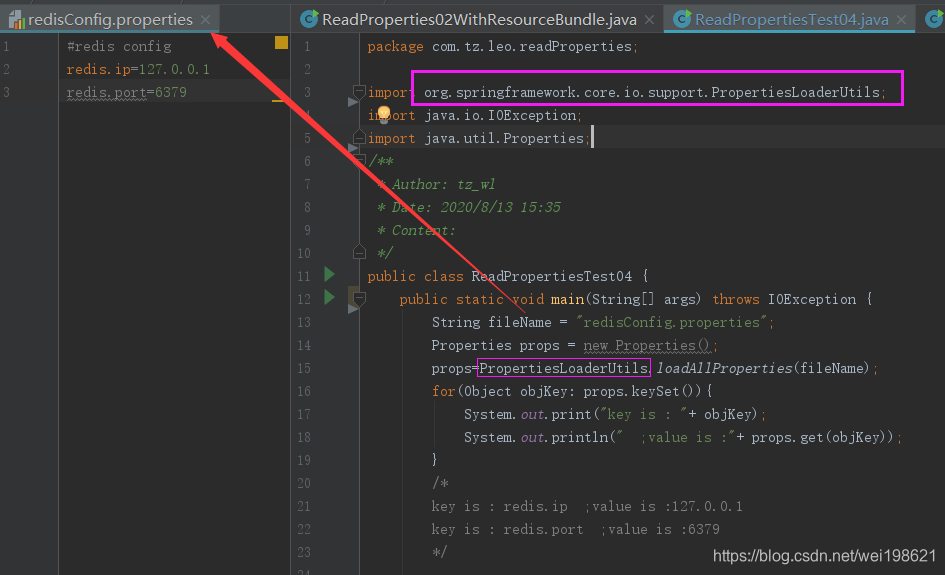This screenshot has height=575, width=945.
Task: Click the Date: 2020/8/13 15:35 comment
Action: coord(476,207)
